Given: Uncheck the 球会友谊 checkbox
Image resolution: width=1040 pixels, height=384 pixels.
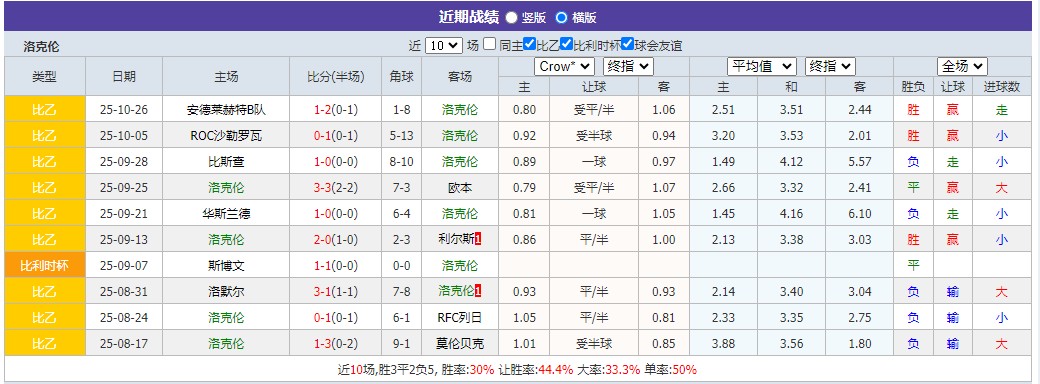Looking at the screenshot, I should pyautogui.click(x=627, y=44).
